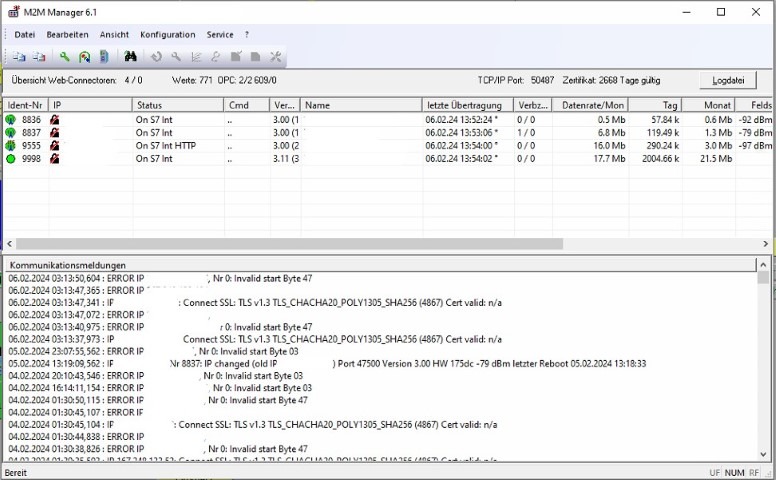The height and width of the screenshot is (480, 776).
Task: Sort by the Tag column header
Action: point(656,105)
